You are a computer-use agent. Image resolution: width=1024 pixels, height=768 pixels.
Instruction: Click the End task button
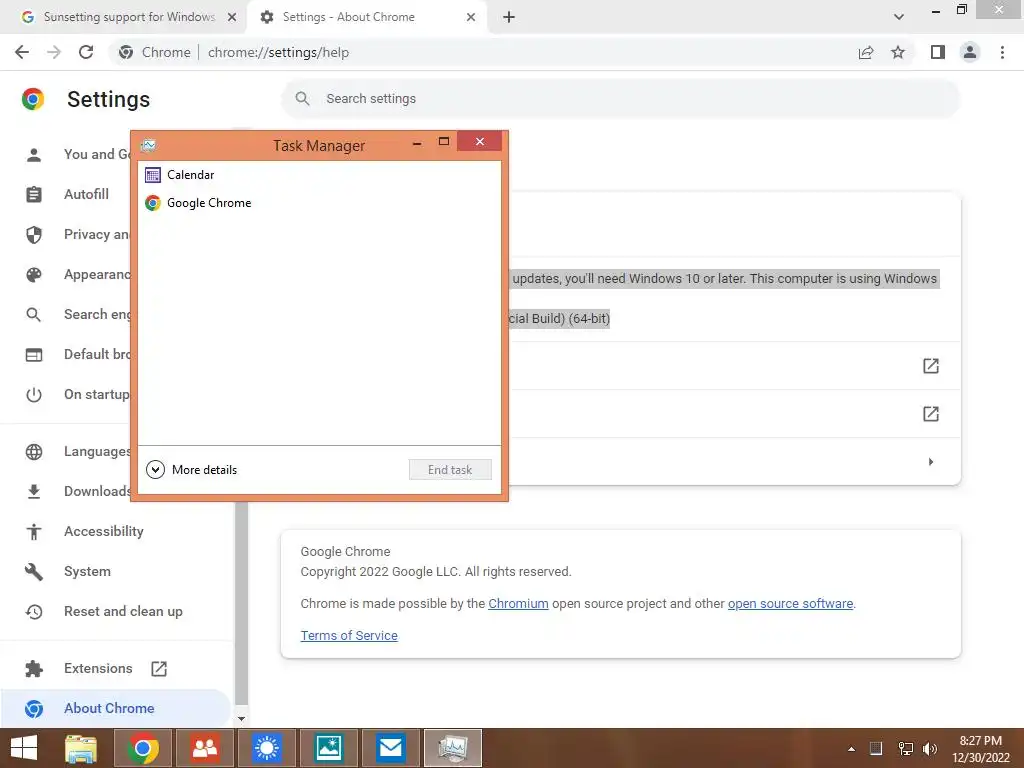point(450,470)
